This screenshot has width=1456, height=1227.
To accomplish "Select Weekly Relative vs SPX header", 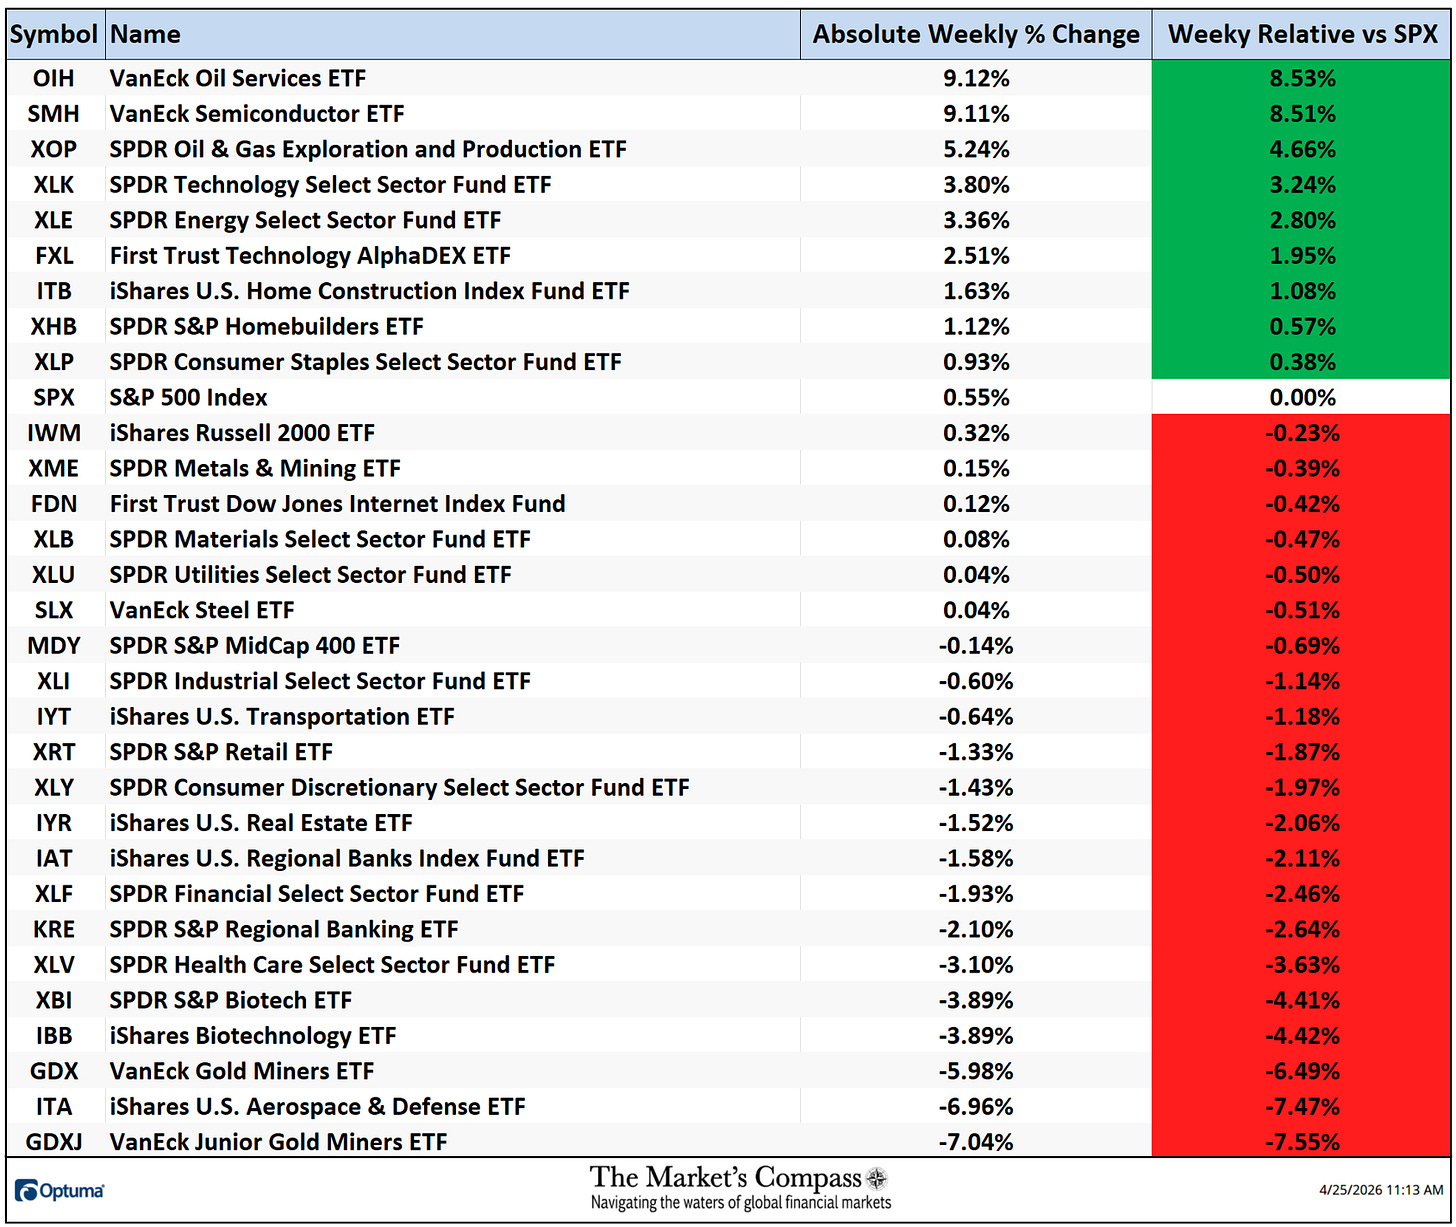I will (x=1302, y=34).
